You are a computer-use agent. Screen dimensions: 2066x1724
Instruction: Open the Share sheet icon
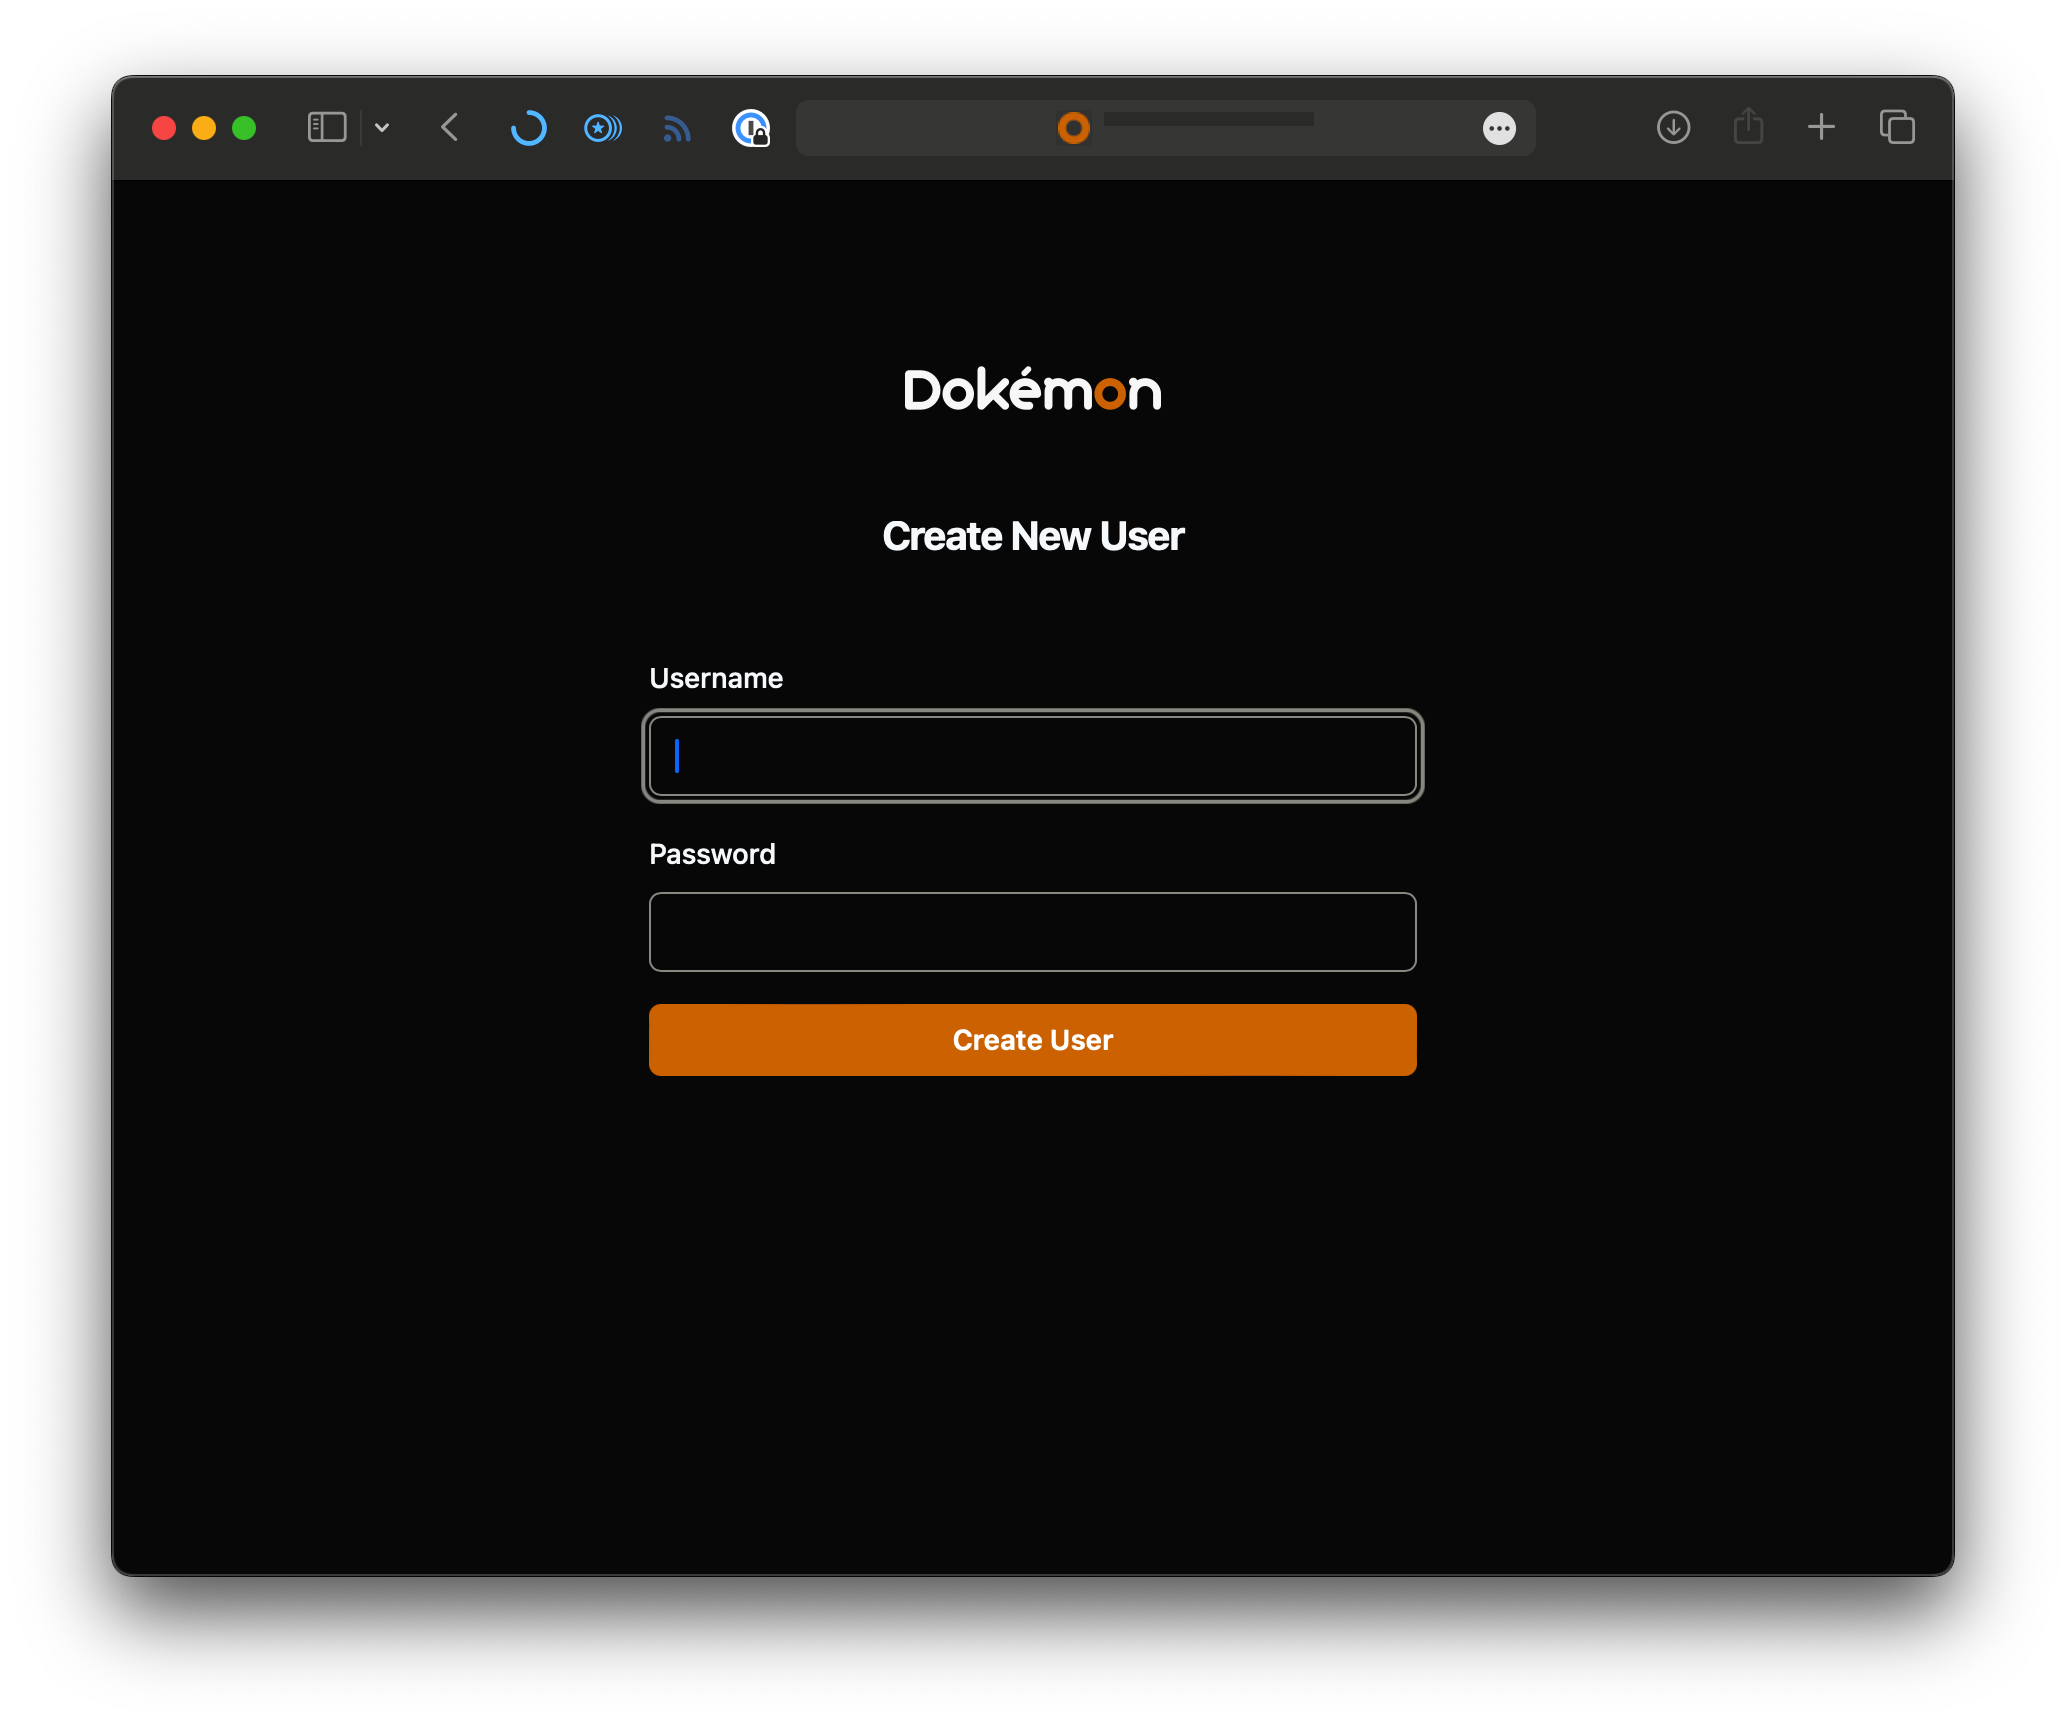pyautogui.click(x=1748, y=126)
